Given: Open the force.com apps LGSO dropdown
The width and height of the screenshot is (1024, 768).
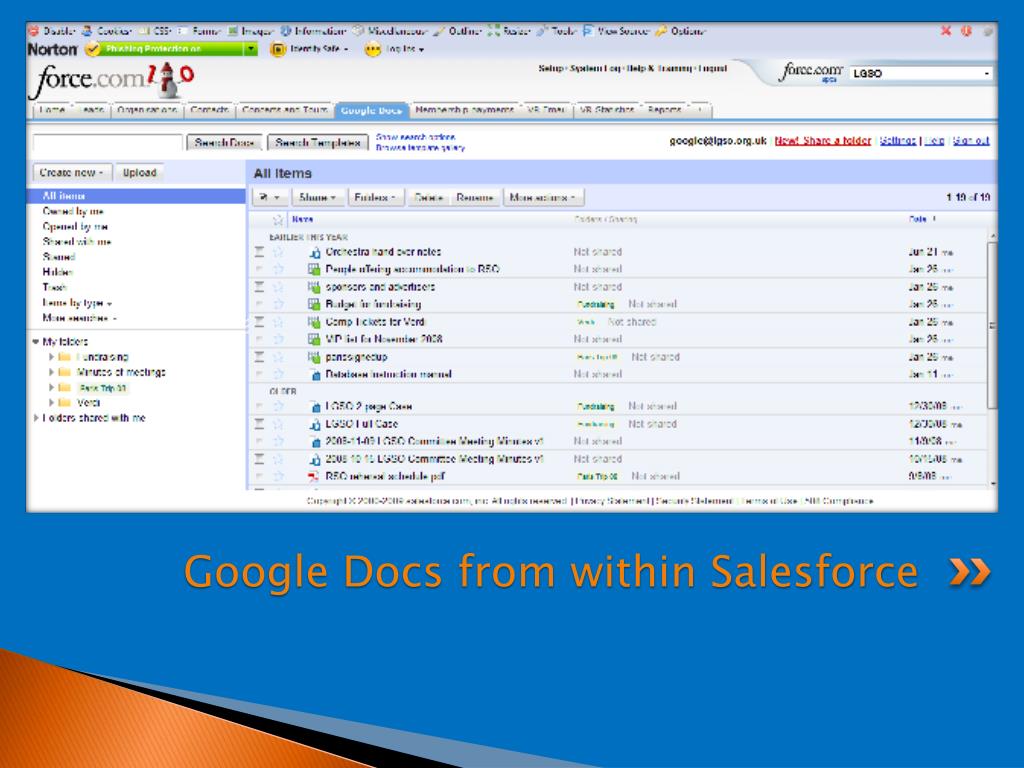Looking at the screenshot, I should (921, 74).
